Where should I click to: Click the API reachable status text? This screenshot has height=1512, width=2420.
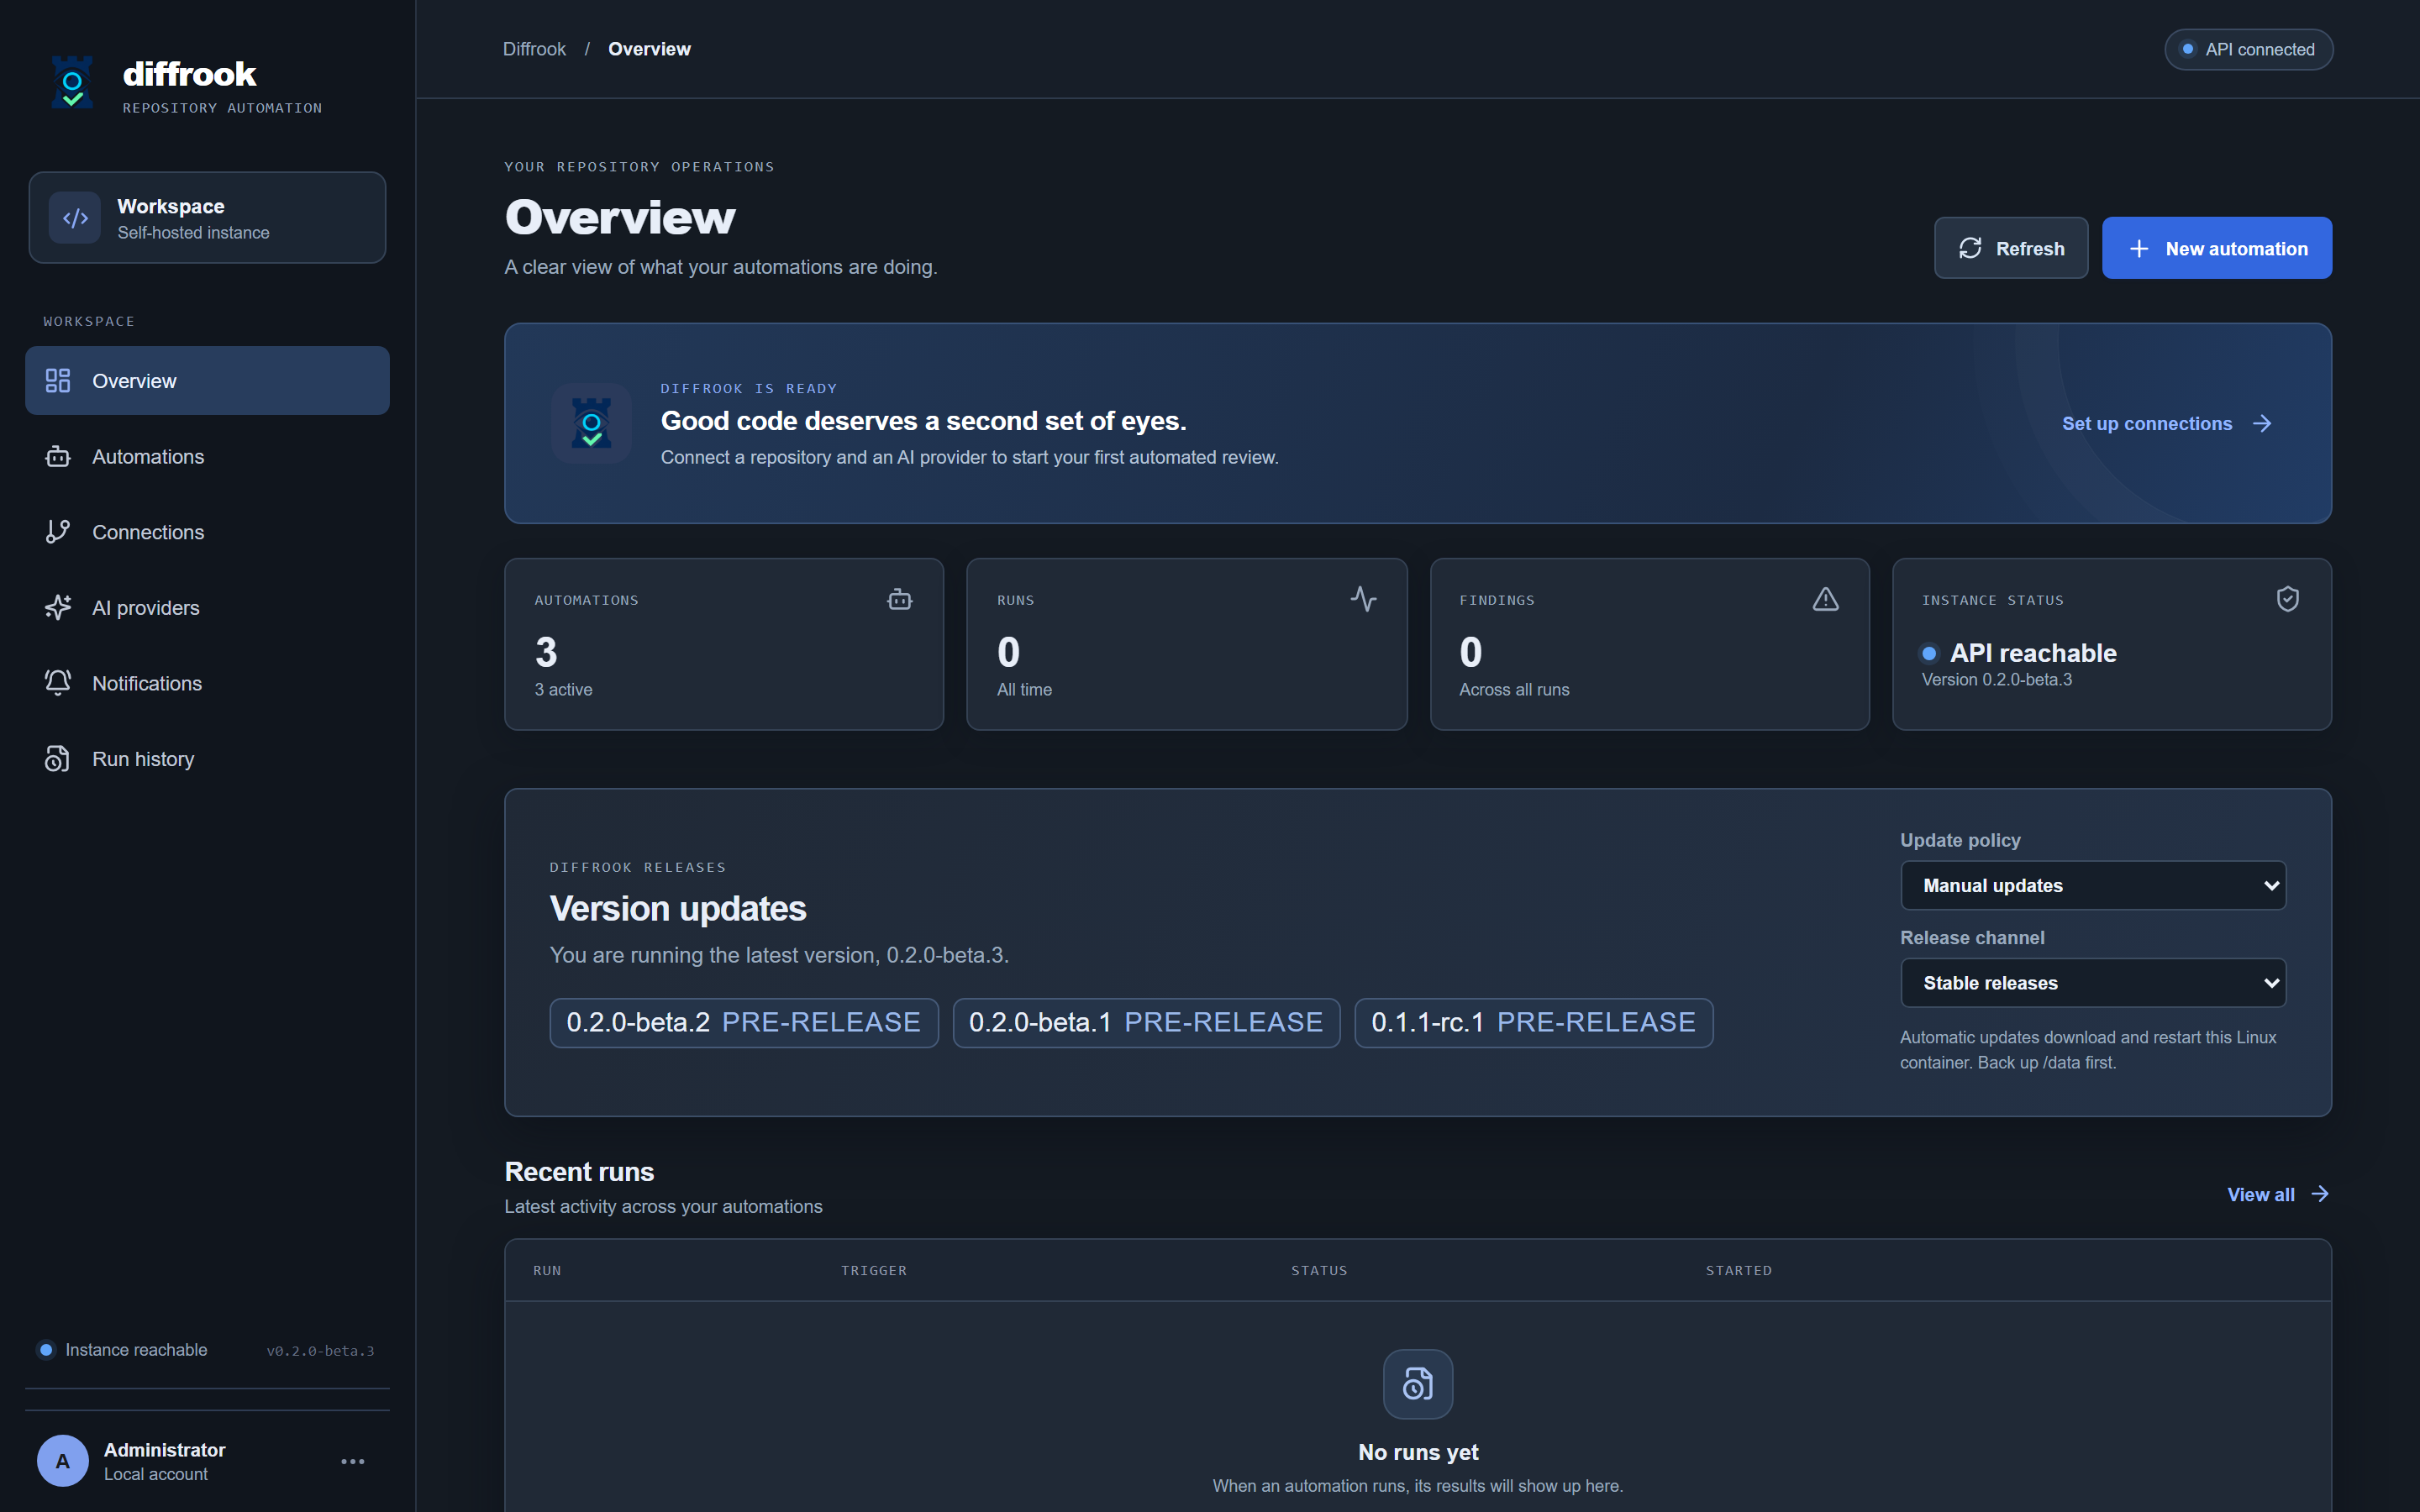(x=2033, y=653)
